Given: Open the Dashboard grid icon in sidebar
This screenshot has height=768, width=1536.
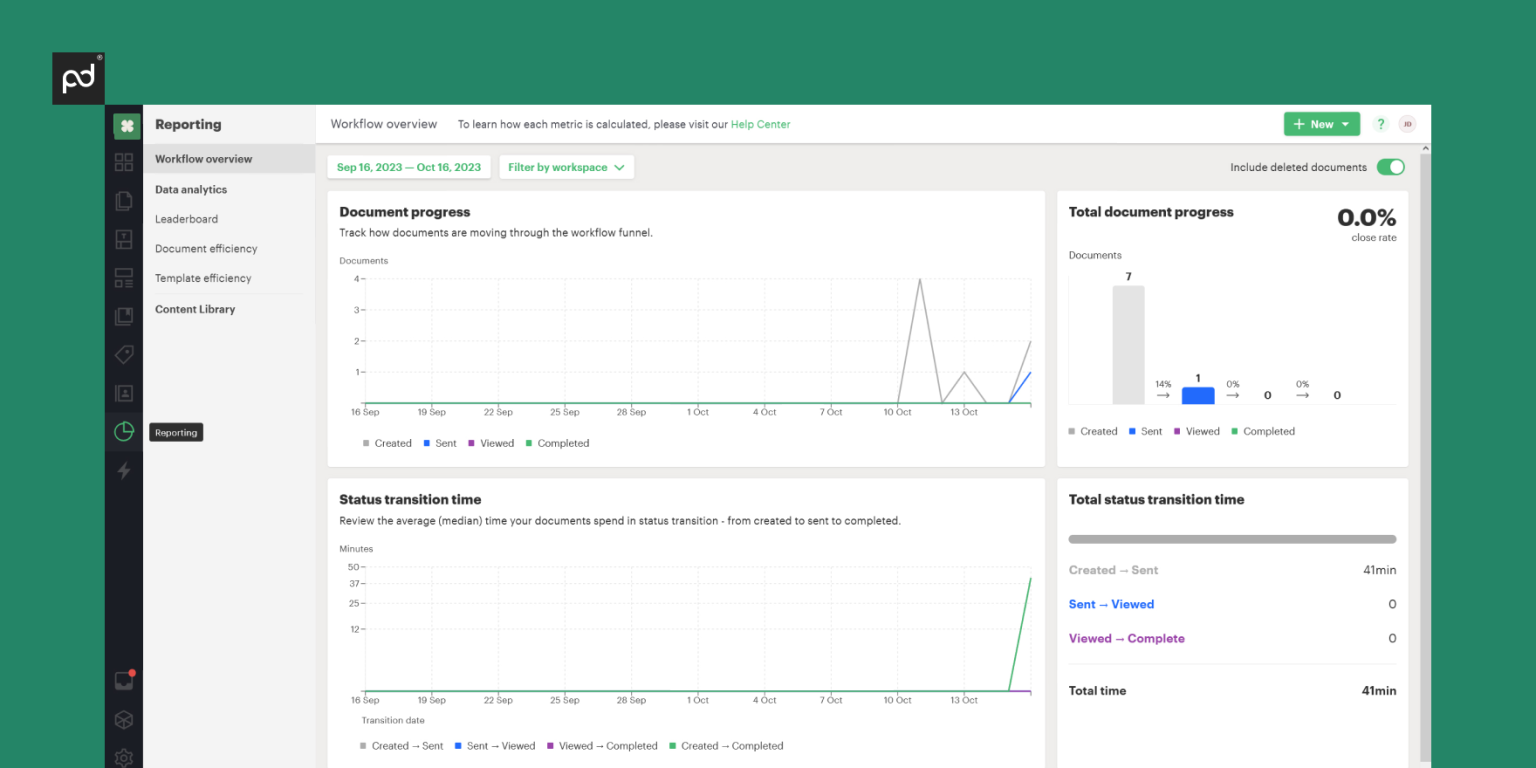Looking at the screenshot, I should pyautogui.click(x=124, y=162).
